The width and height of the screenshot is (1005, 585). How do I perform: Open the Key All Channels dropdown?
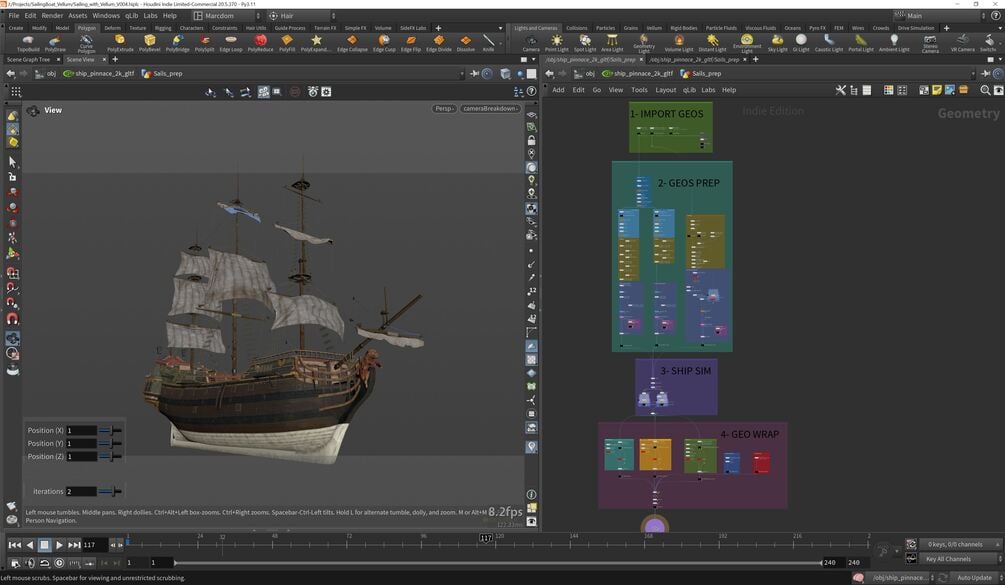click(959, 559)
